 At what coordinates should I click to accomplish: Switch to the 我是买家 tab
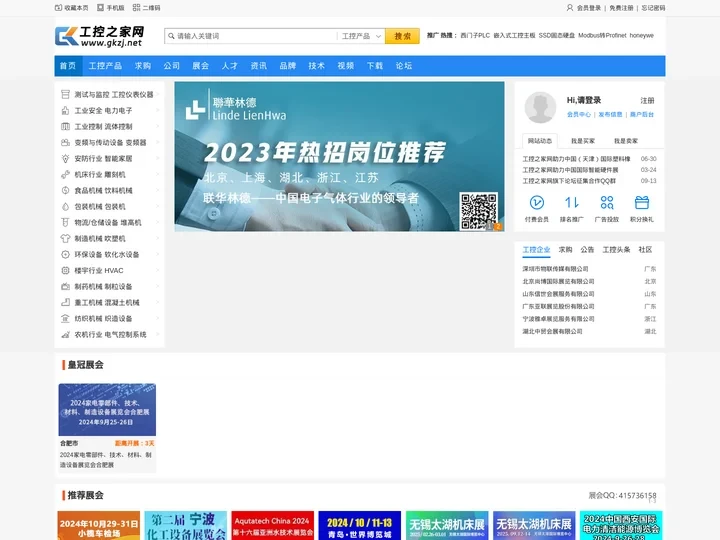click(583, 141)
